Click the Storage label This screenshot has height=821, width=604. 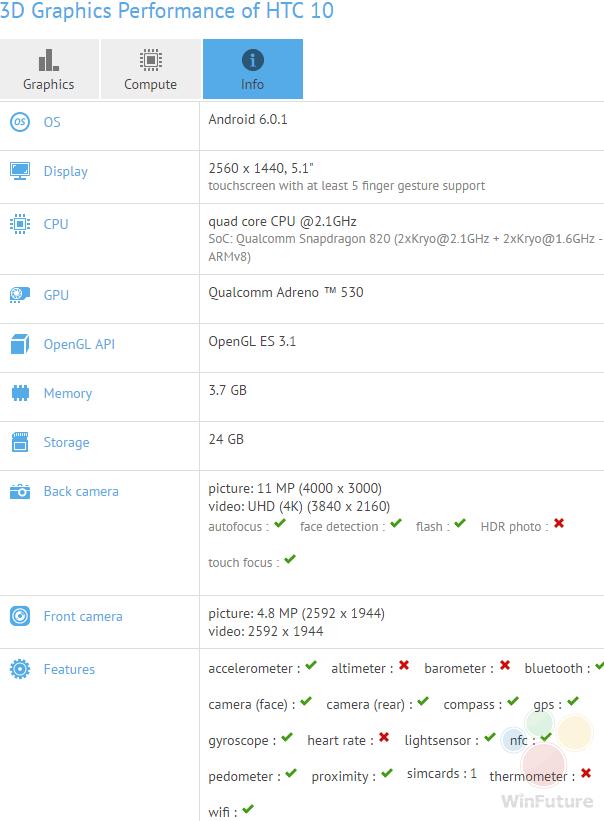(x=66, y=443)
